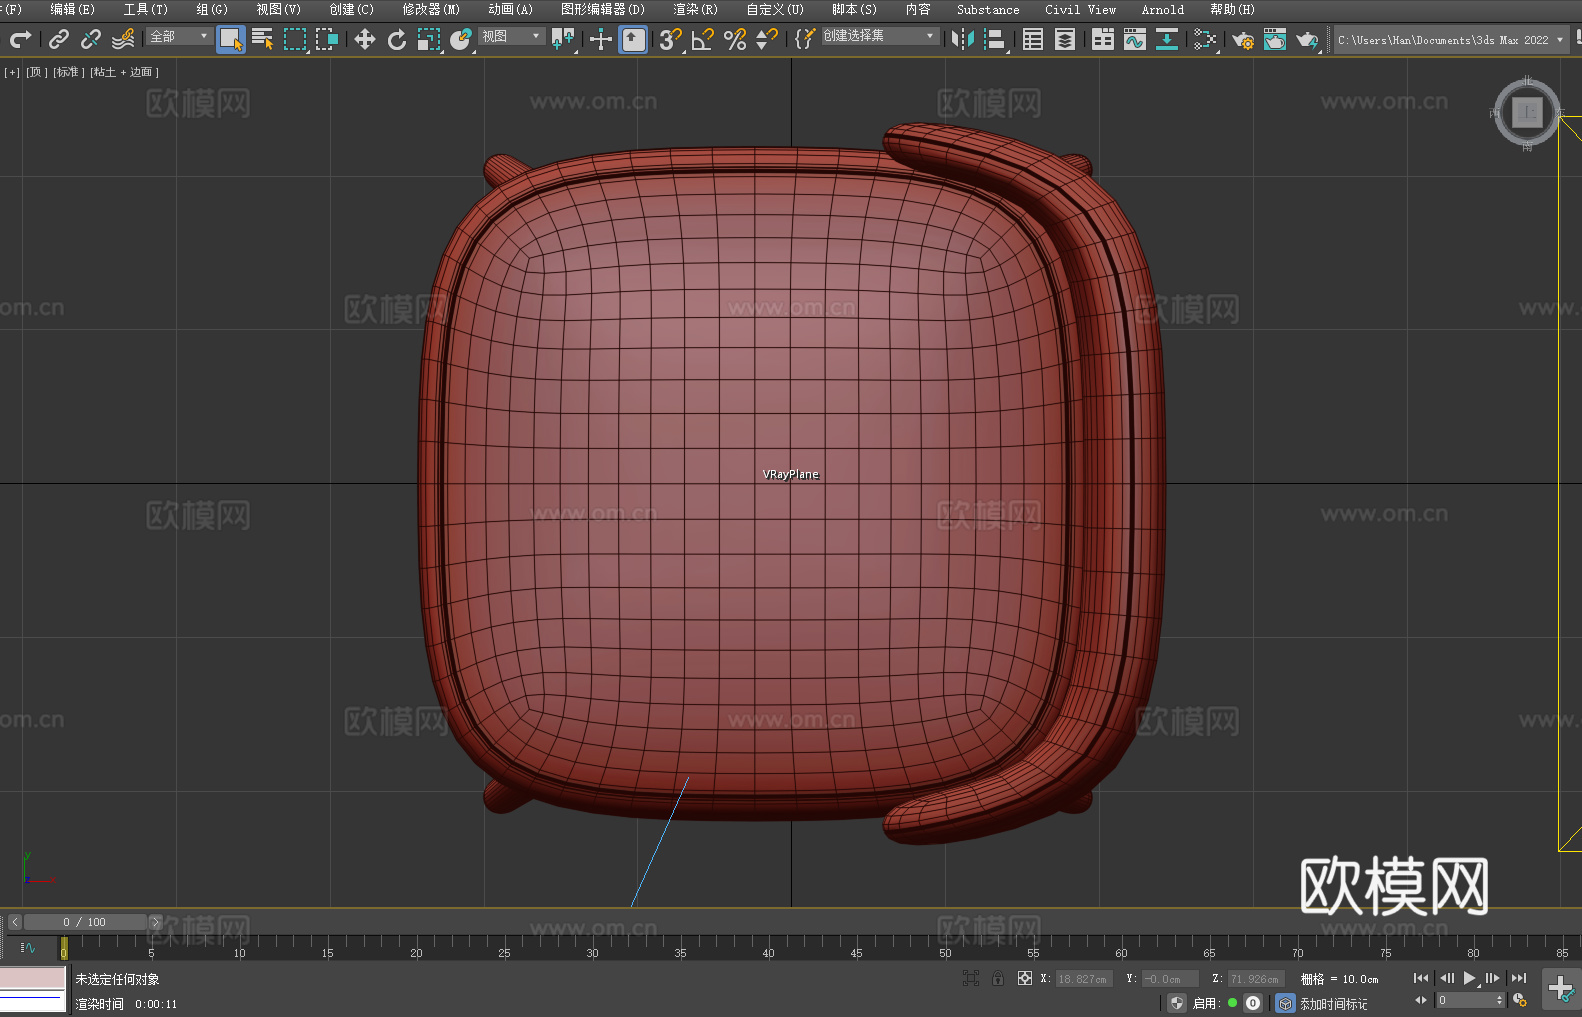1582x1017 pixels.
Task: Select the Rotate tool
Action: (397, 39)
